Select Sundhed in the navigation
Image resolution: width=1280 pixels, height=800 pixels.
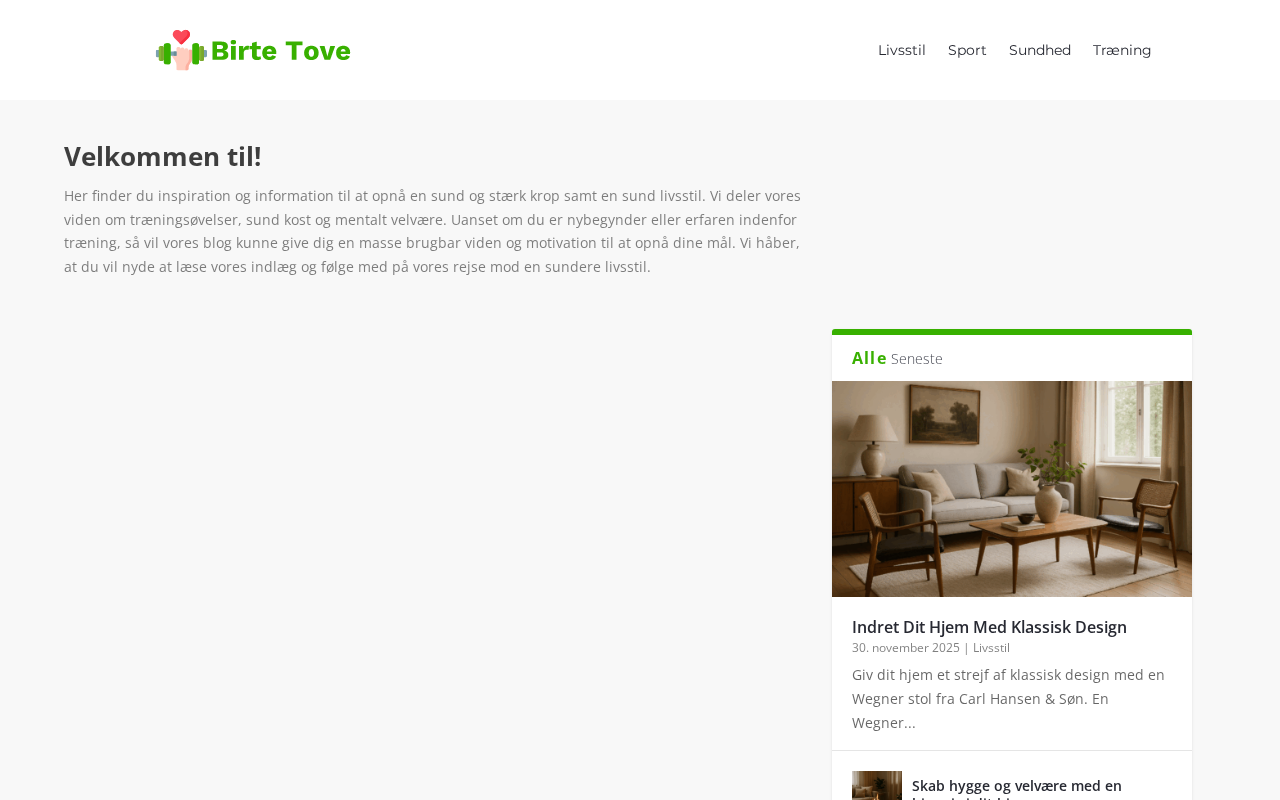[x=1040, y=50]
